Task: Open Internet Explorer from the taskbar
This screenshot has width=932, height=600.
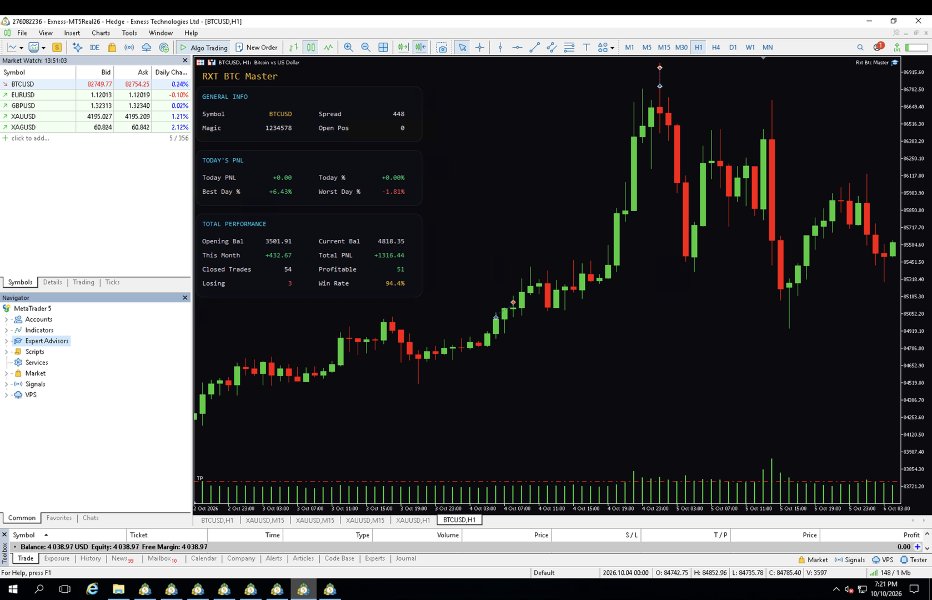Action: pyautogui.click(x=92, y=589)
